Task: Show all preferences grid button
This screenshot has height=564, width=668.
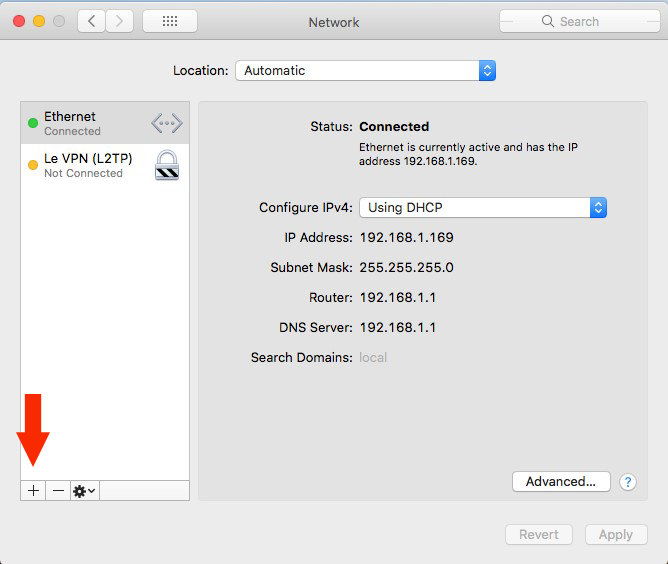Action: [x=170, y=21]
